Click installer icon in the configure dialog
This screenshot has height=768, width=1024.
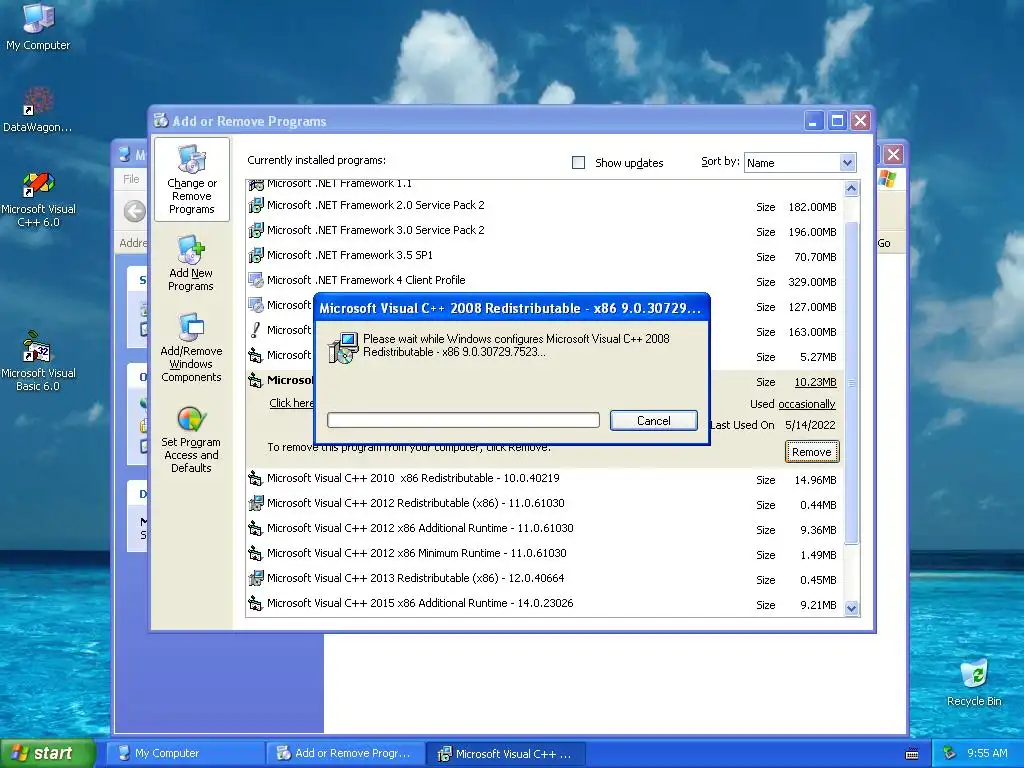click(x=343, y=347)
